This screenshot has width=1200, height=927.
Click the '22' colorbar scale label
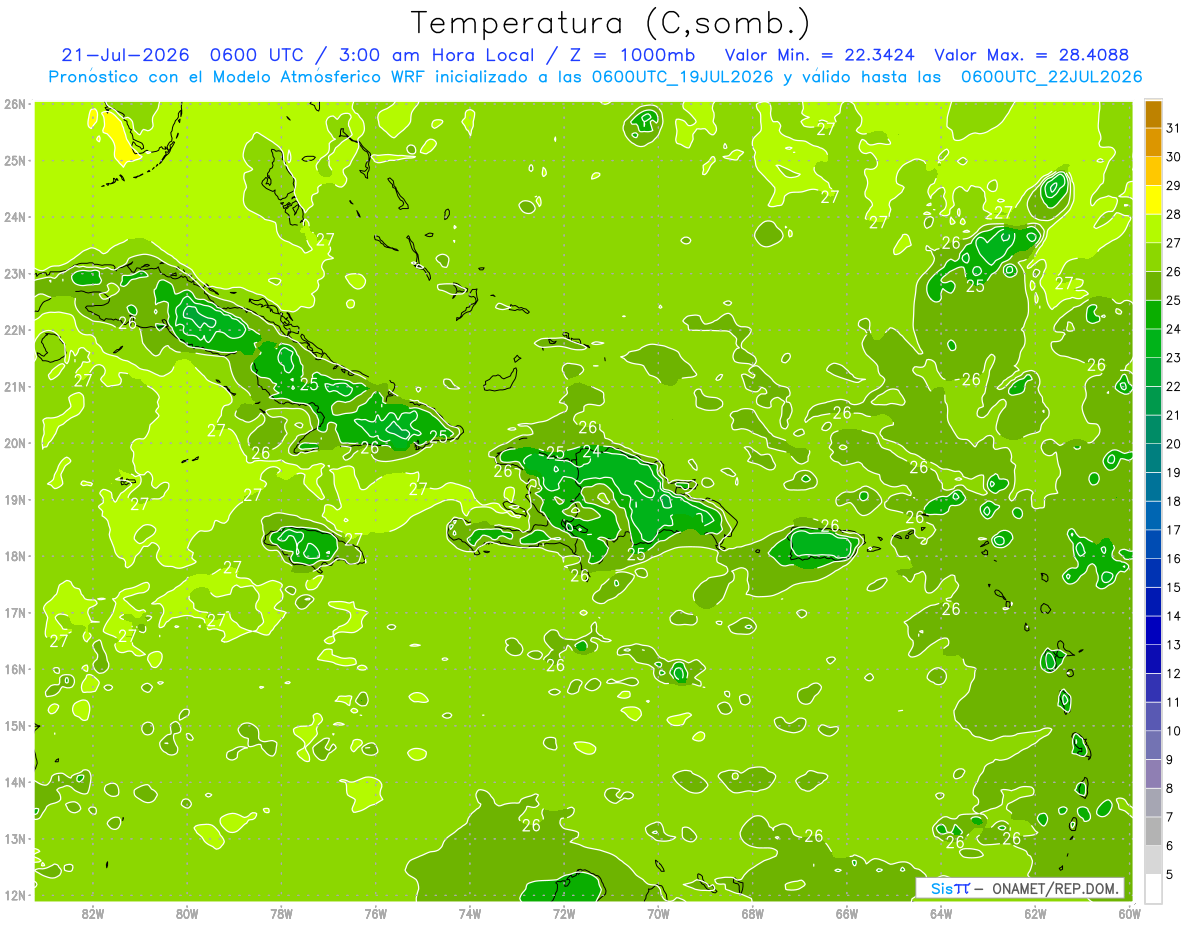[1174, 387]
